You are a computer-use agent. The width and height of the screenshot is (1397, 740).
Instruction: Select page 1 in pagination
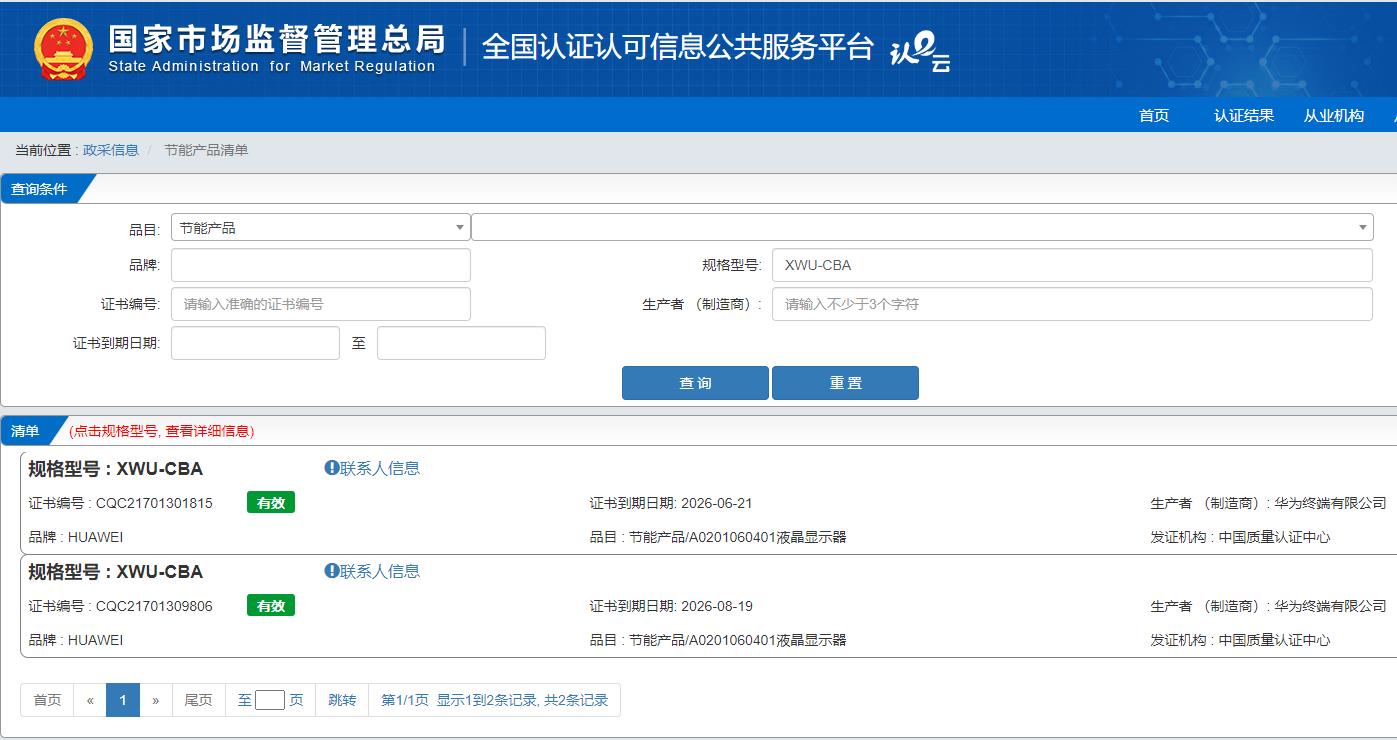click(x=123, y=700)
